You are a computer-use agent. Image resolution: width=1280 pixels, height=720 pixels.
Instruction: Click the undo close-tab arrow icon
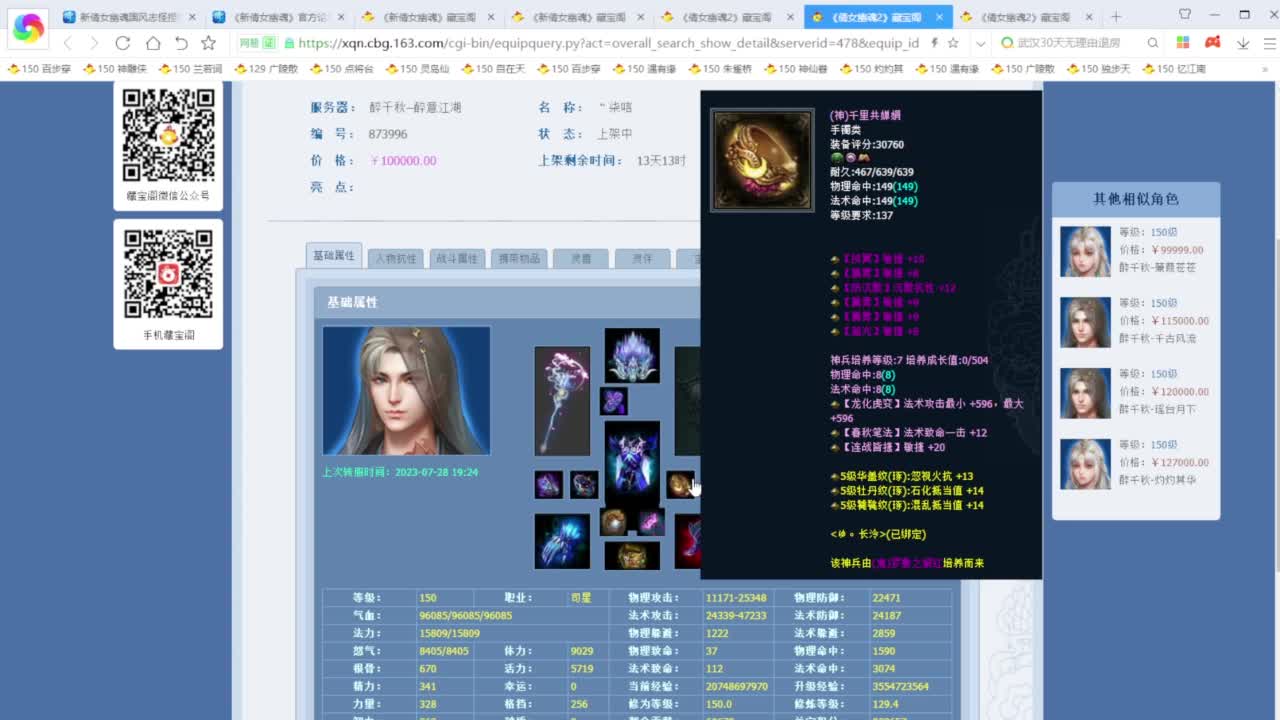[x=181, y=43]
